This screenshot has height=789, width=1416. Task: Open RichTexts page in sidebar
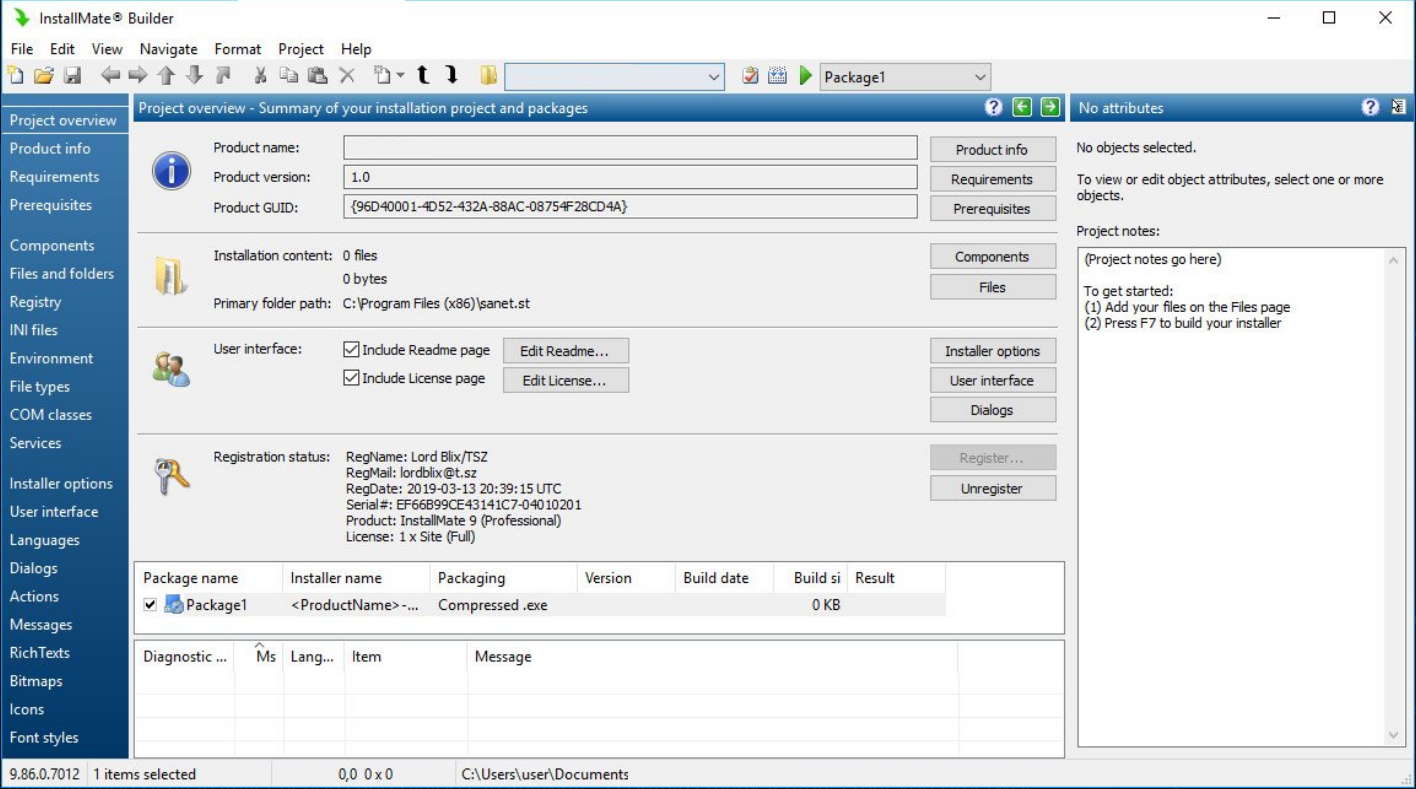coord(40,653)
